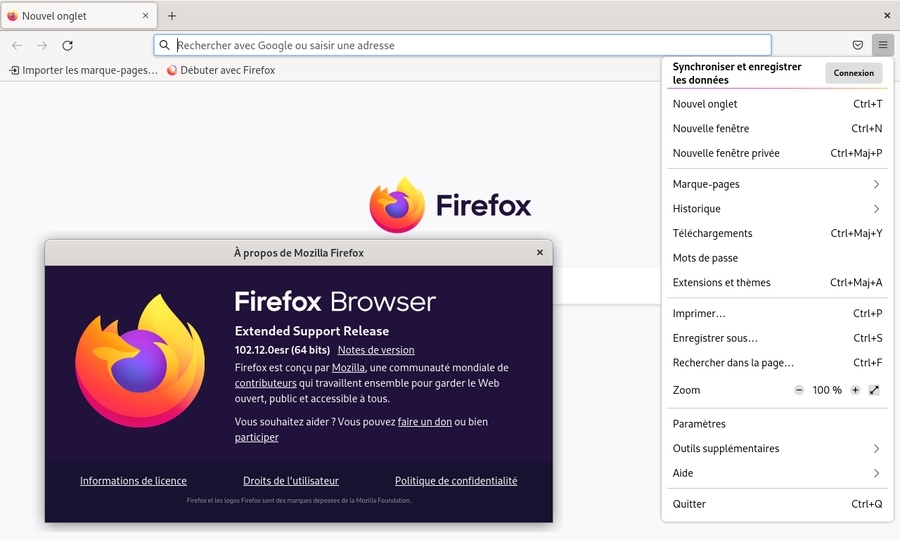Open Mots de passe

(x=777, y=258)
